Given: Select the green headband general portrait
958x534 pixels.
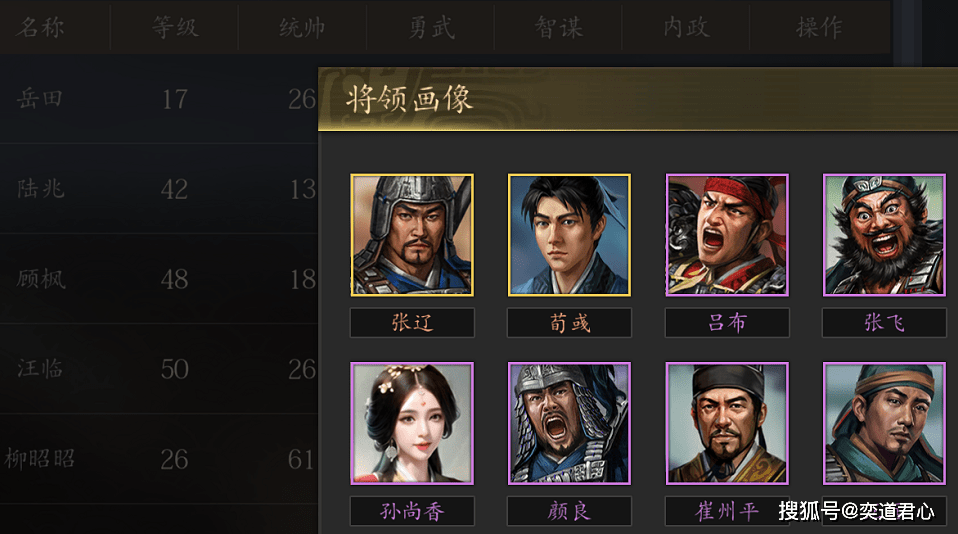Looking at the screenshot, I should coord(884,423).
